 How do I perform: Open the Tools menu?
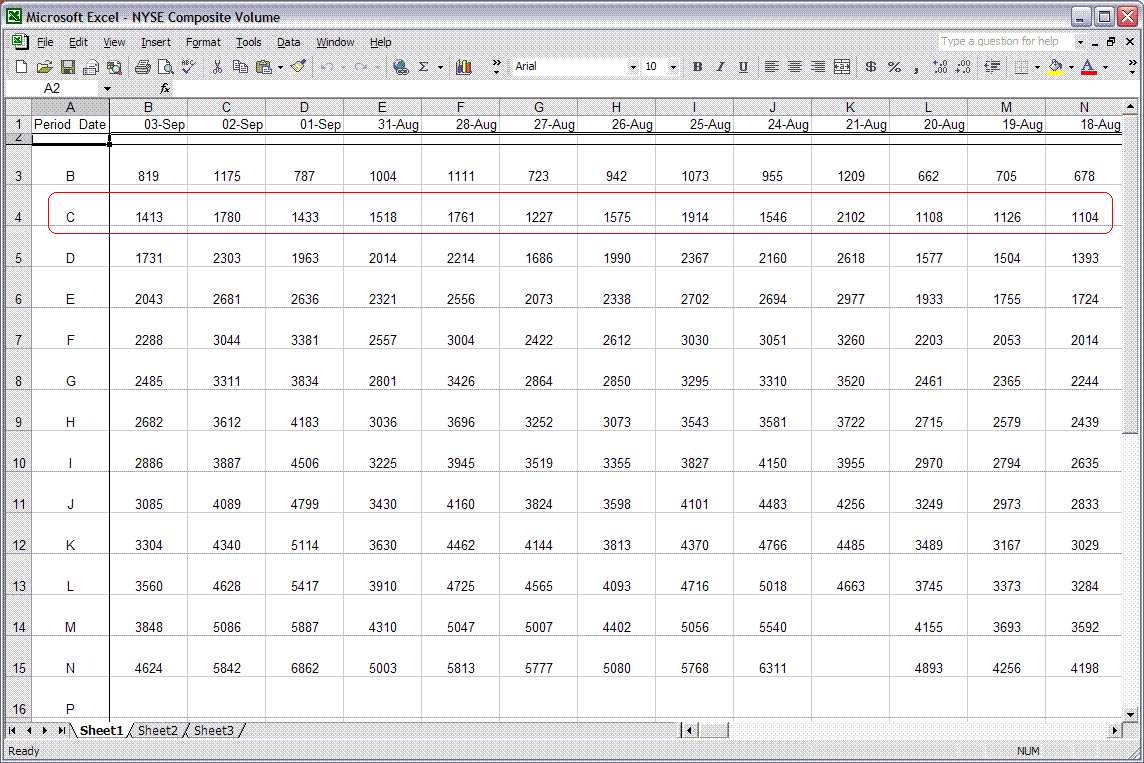248,42
